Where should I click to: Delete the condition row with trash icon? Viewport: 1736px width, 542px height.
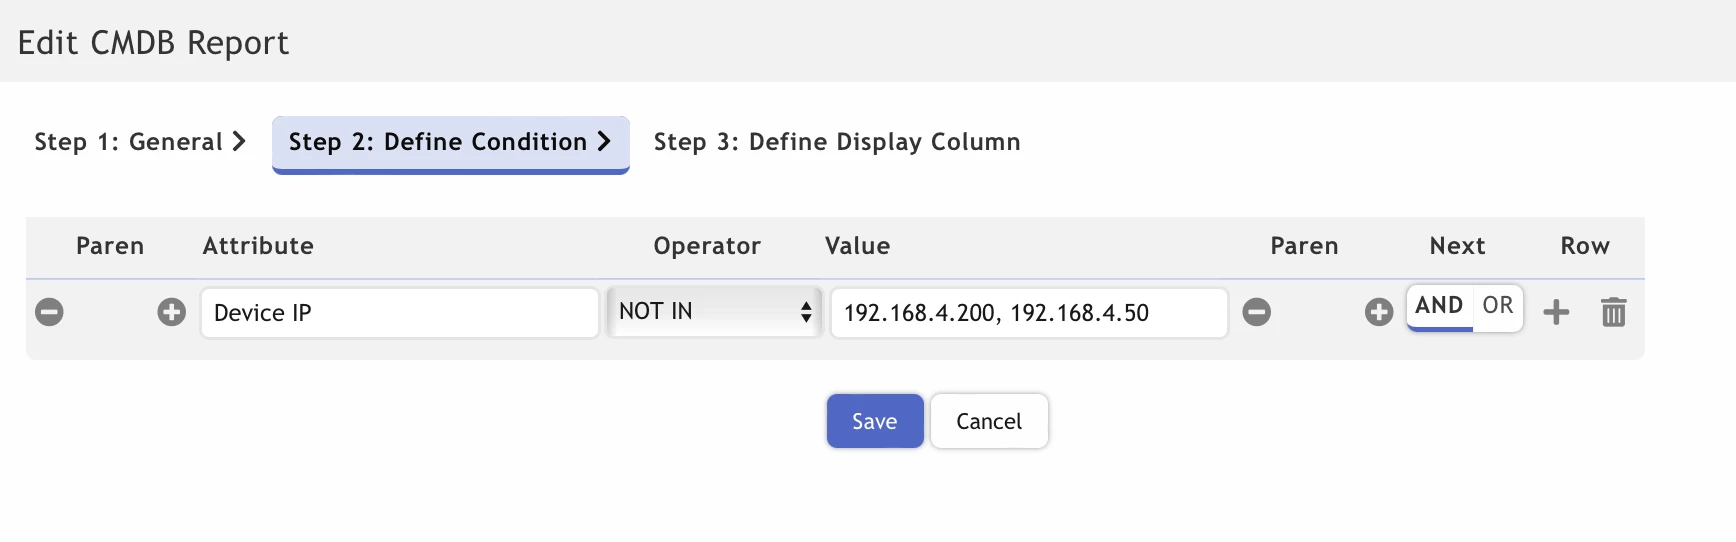1613,312
